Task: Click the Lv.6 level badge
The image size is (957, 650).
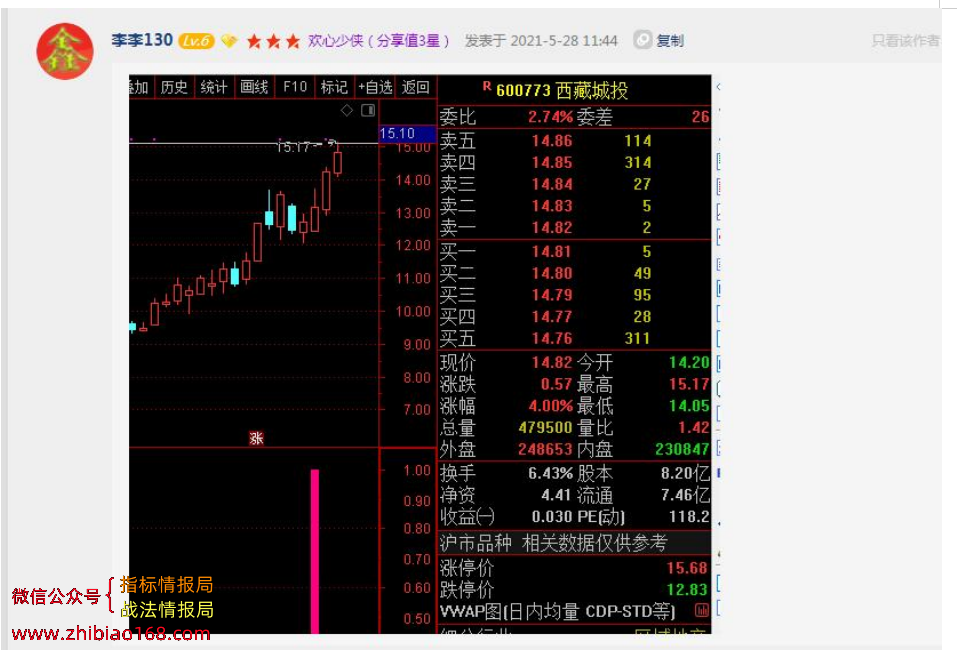Action: tap(196, 41)
